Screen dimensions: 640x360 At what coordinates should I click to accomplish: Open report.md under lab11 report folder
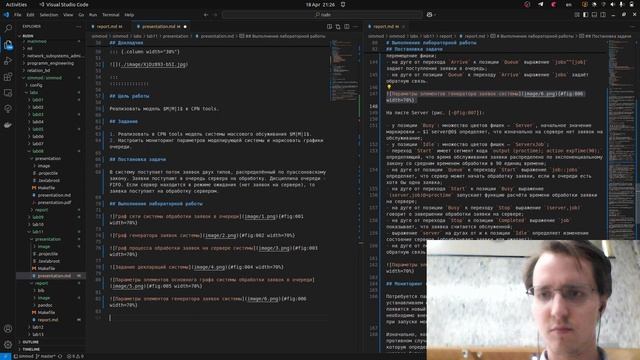51,320
